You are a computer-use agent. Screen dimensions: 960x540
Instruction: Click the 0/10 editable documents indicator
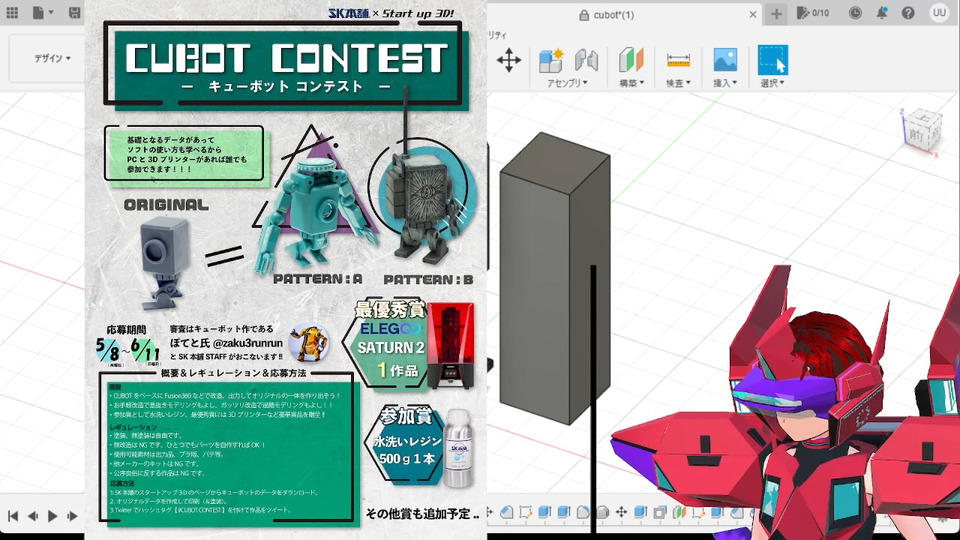pos(812,13)
